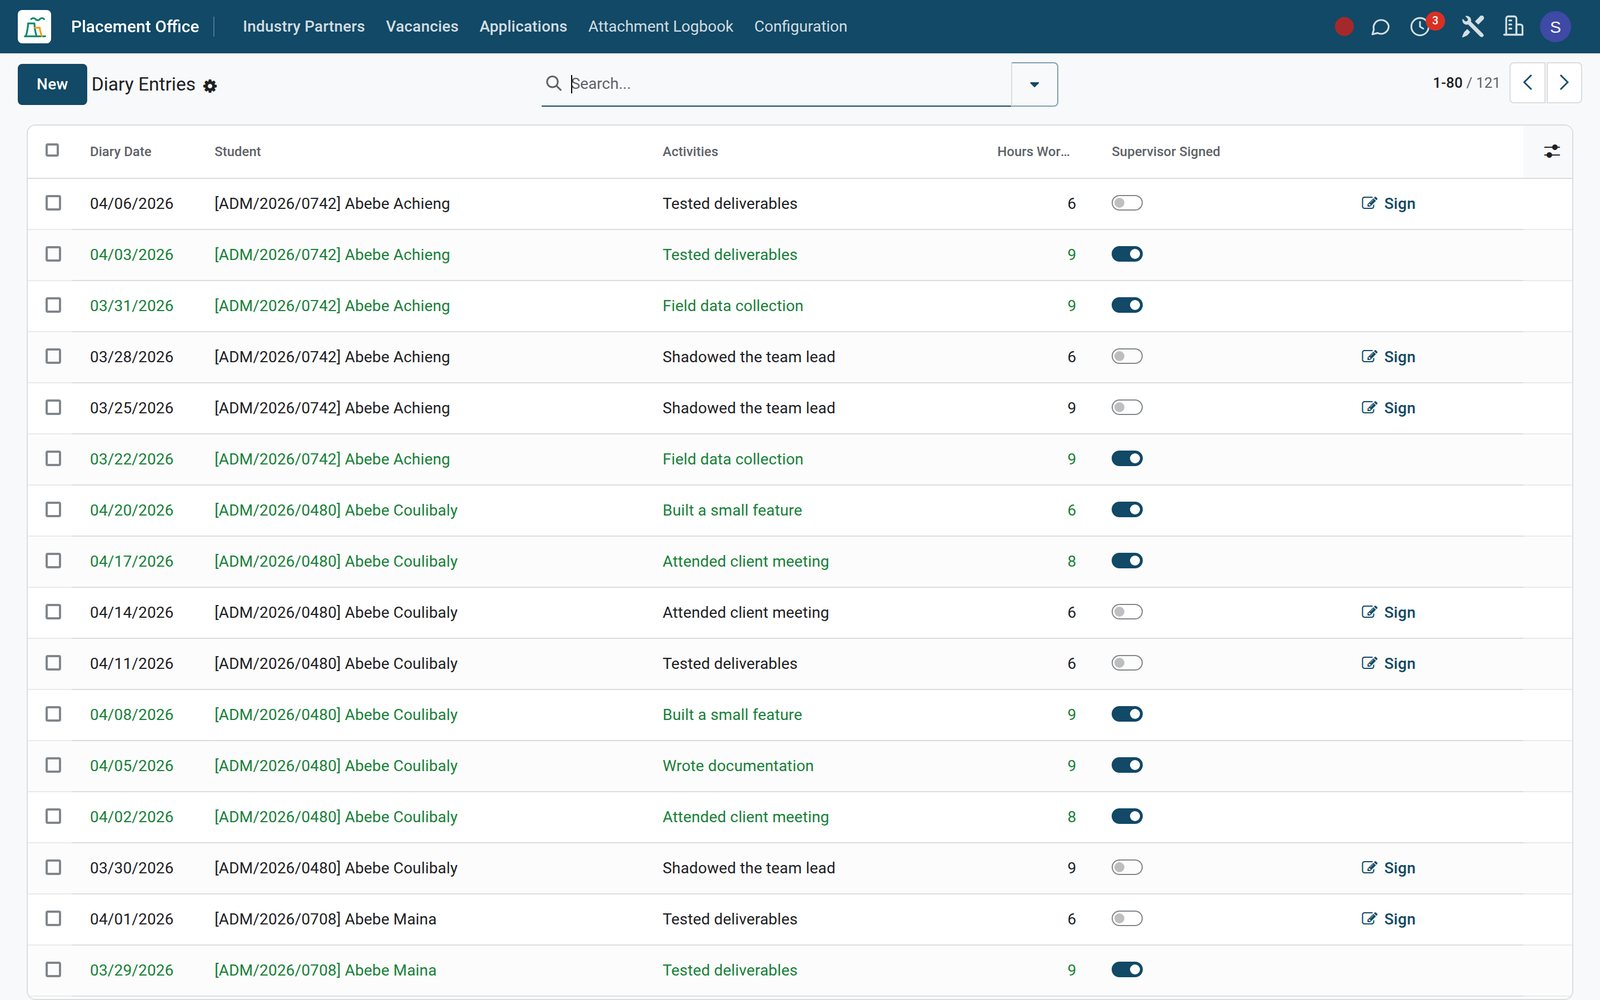Toggle supervisor signed for 04/03/2026 entry

pyautogui.click(x=1127, y=254)
